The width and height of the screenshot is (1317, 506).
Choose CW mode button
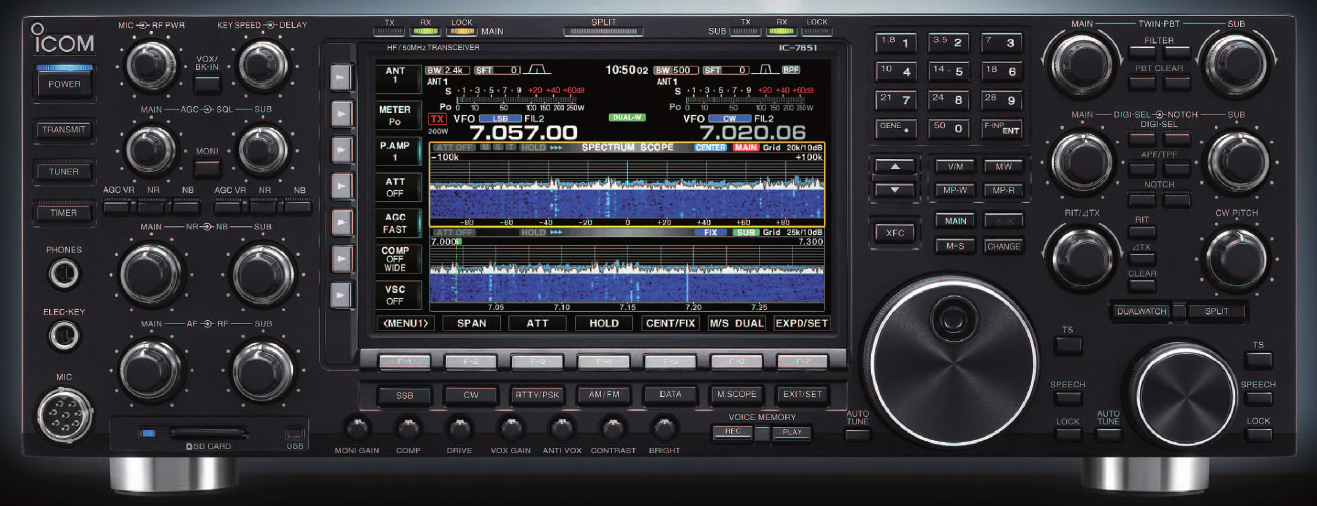pyautogui.click(x=471, y=395)
